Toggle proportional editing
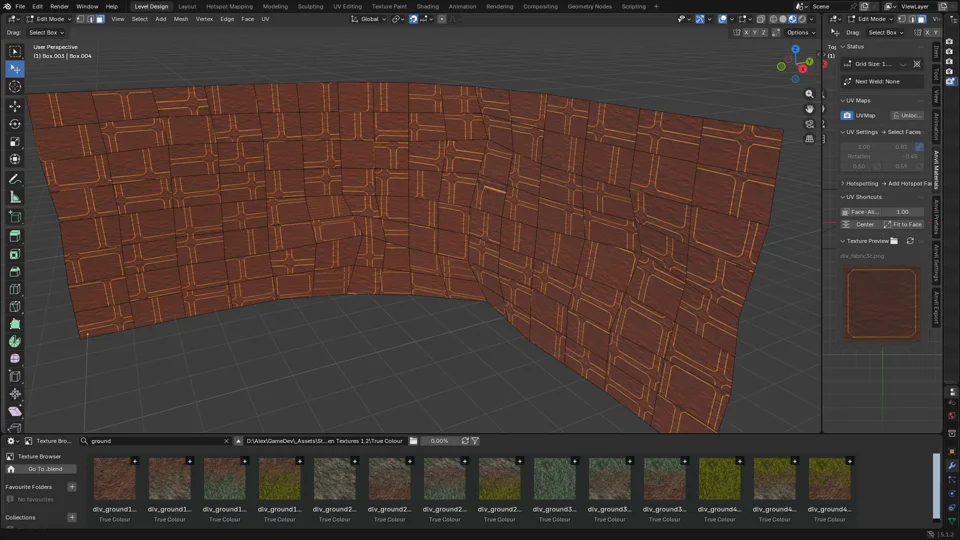Screen dimensions: 960x540 point(442,19)
